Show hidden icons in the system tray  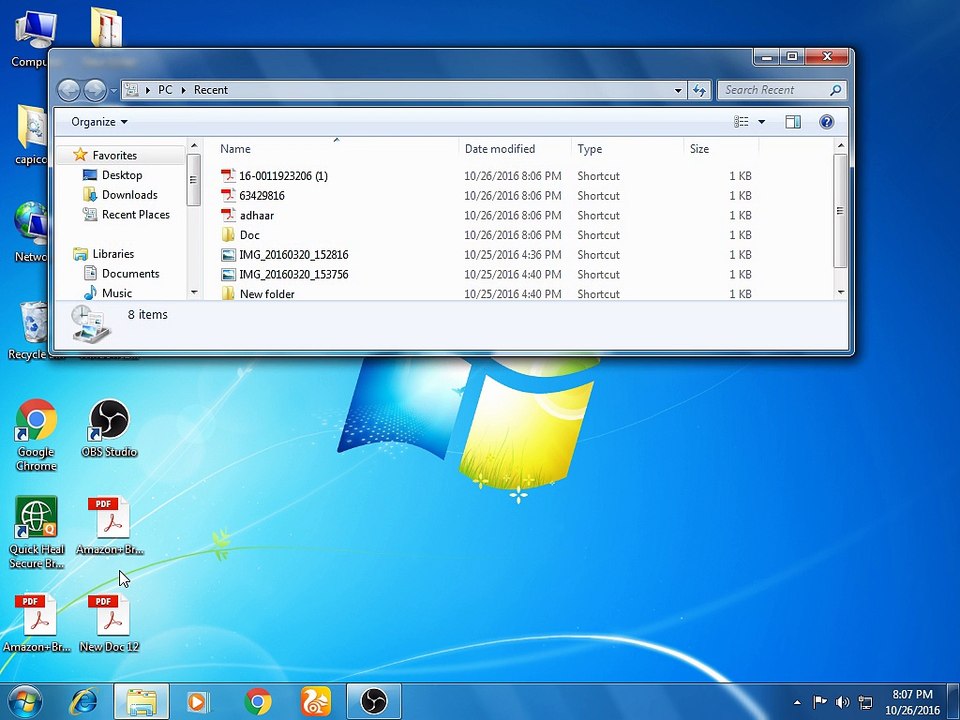coord(797,702)
